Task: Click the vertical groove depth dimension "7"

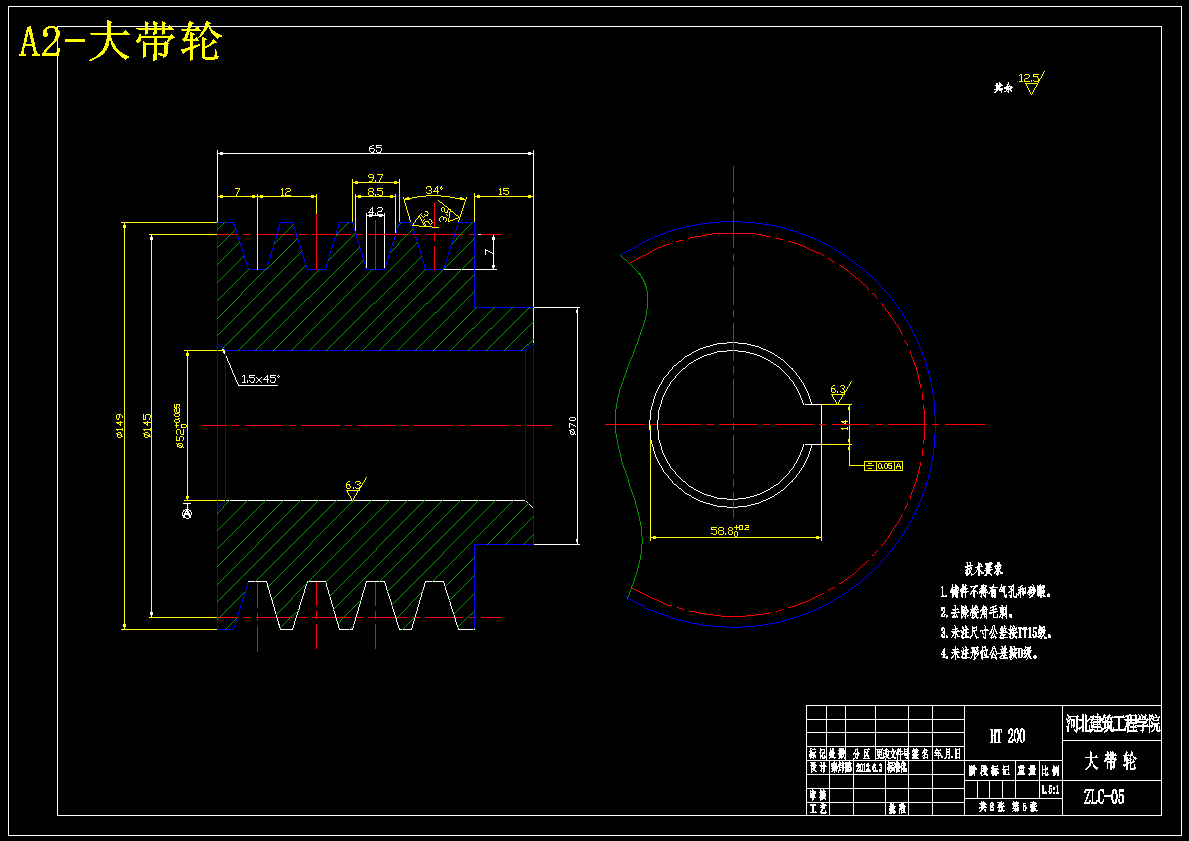Action: (x=489, y=251)
